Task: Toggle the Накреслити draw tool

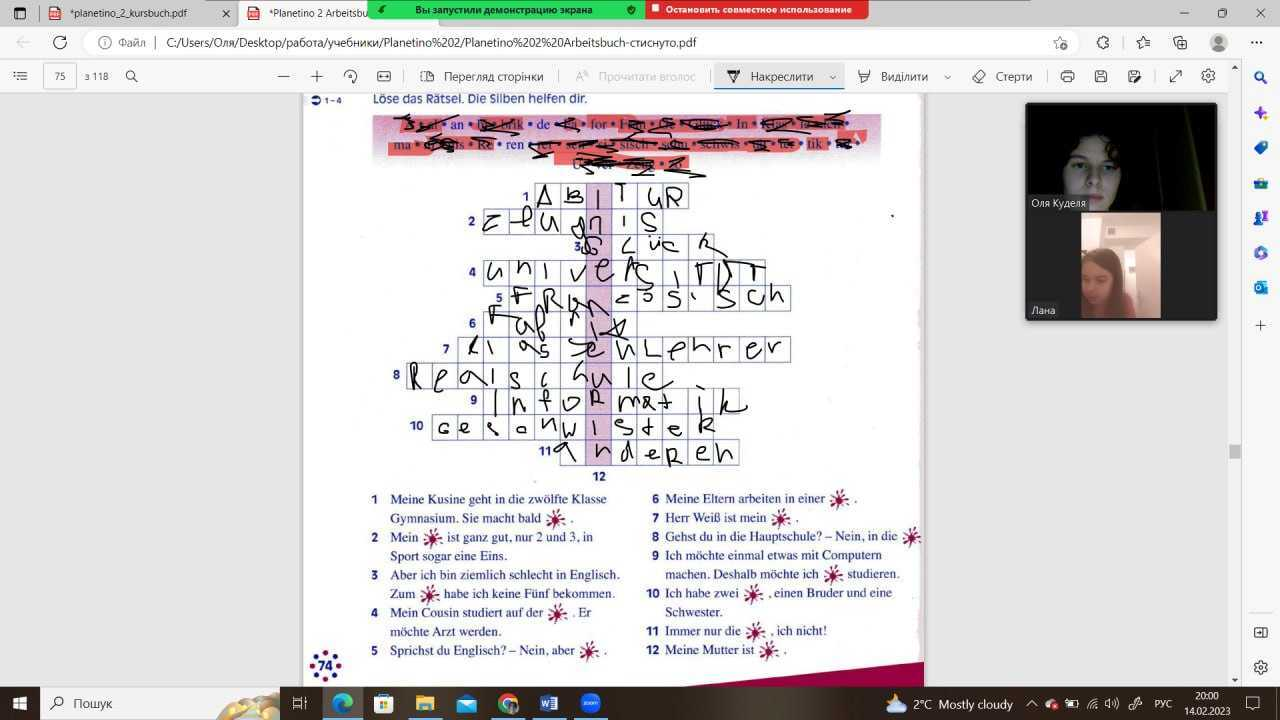Action: (770, 76)
